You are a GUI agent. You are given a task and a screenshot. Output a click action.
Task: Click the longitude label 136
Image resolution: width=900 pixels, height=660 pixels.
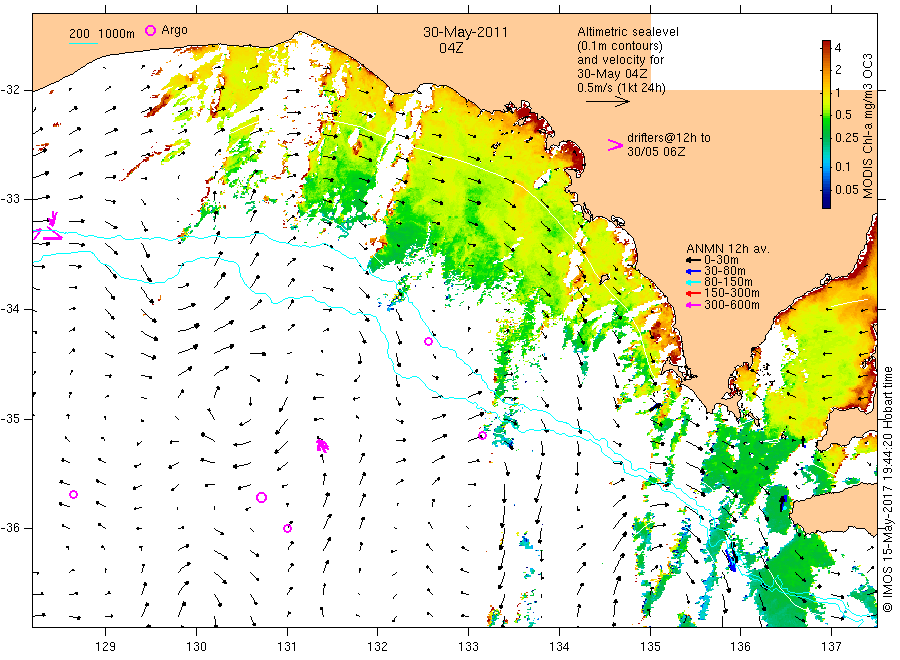coord(740,647)
